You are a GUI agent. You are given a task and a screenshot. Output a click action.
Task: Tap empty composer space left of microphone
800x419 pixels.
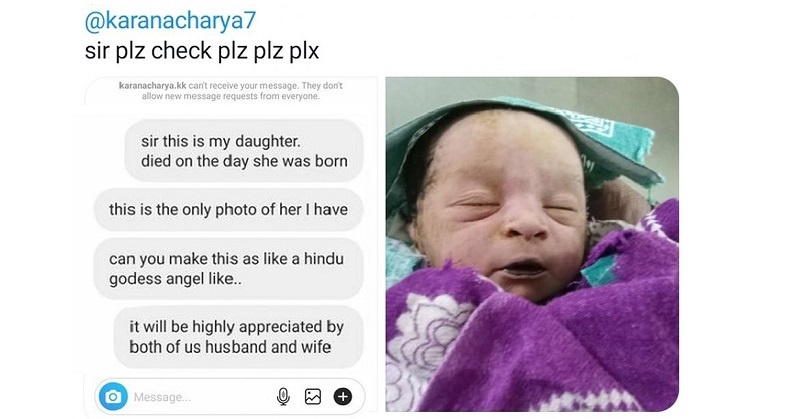click(x=232, y=397)
